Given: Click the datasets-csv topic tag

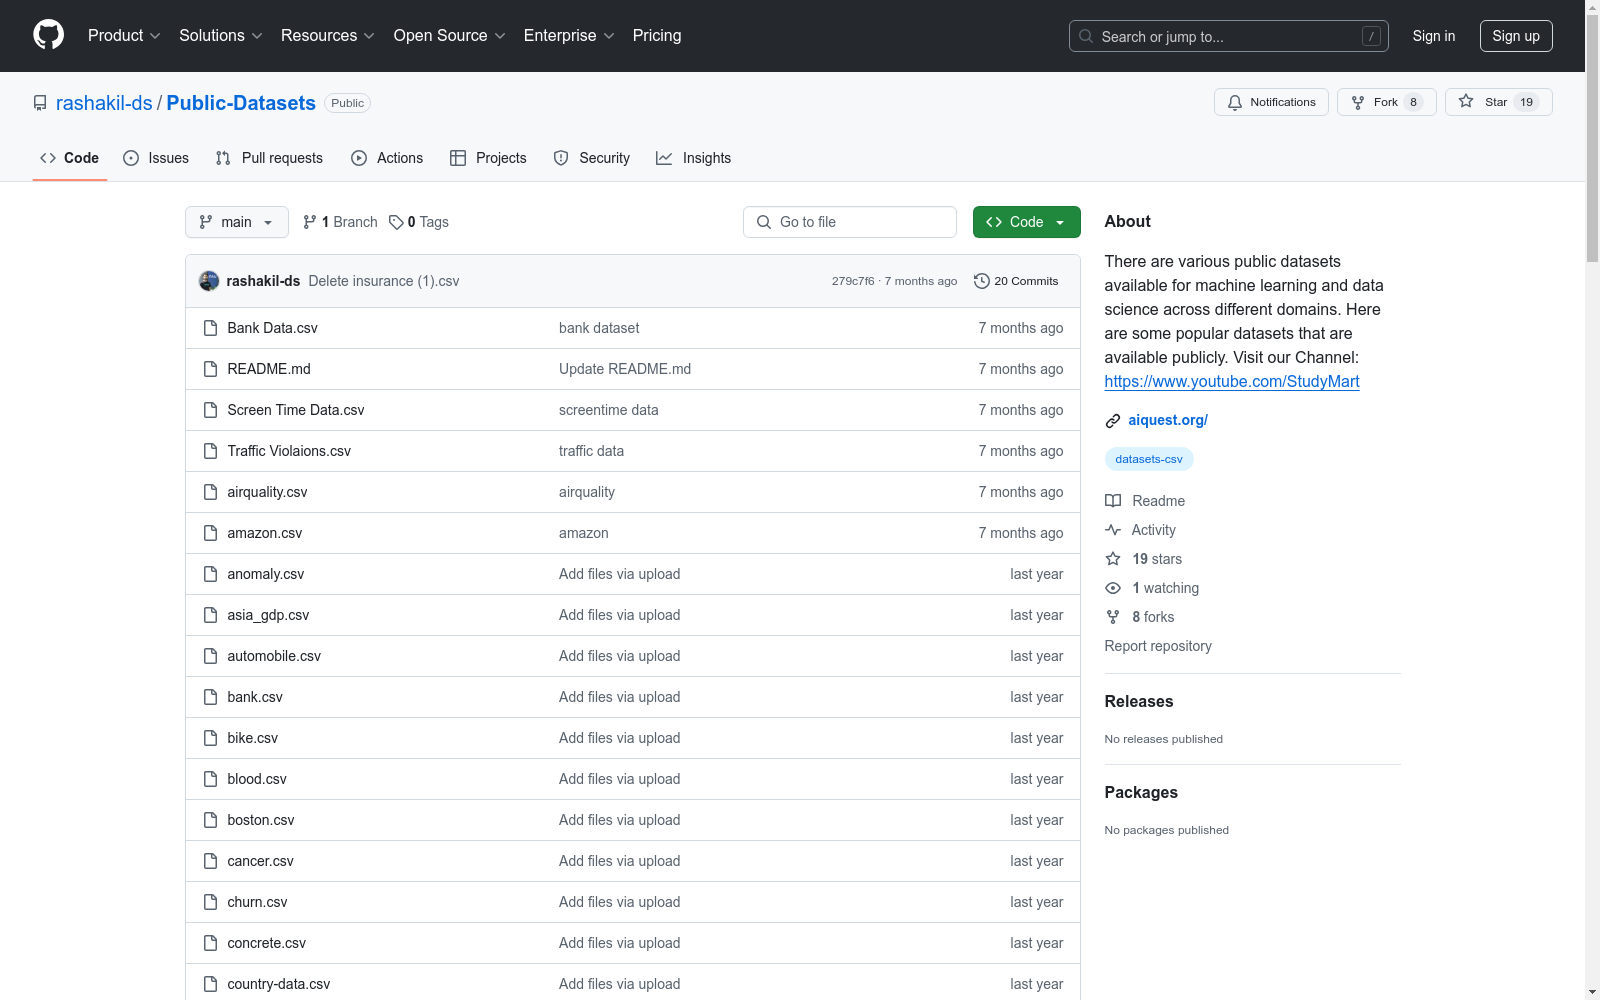Looking at the screenshot, I should point(1149,459).
